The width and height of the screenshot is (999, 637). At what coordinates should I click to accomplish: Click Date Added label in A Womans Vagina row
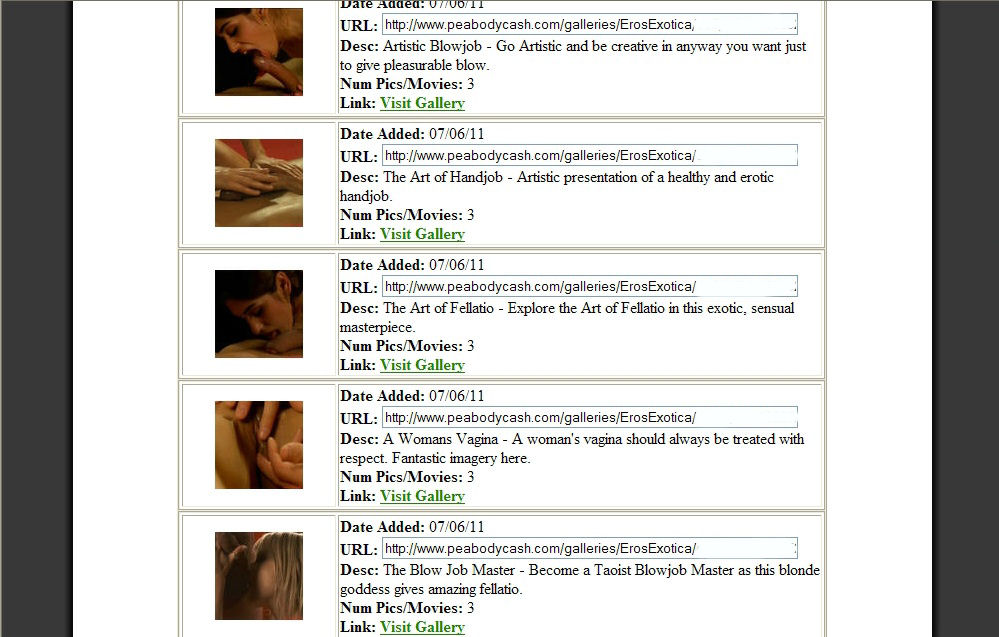click(382, 396)
